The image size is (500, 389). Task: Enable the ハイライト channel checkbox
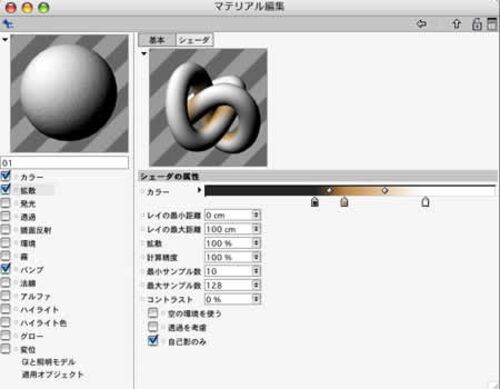[6, 309]
